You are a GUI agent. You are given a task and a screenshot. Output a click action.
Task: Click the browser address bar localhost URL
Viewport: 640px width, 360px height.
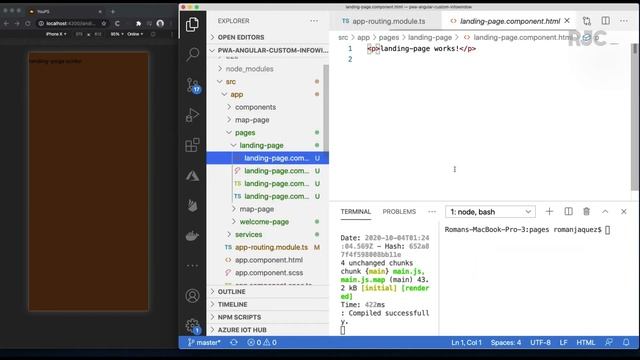[x=70, y=24]
